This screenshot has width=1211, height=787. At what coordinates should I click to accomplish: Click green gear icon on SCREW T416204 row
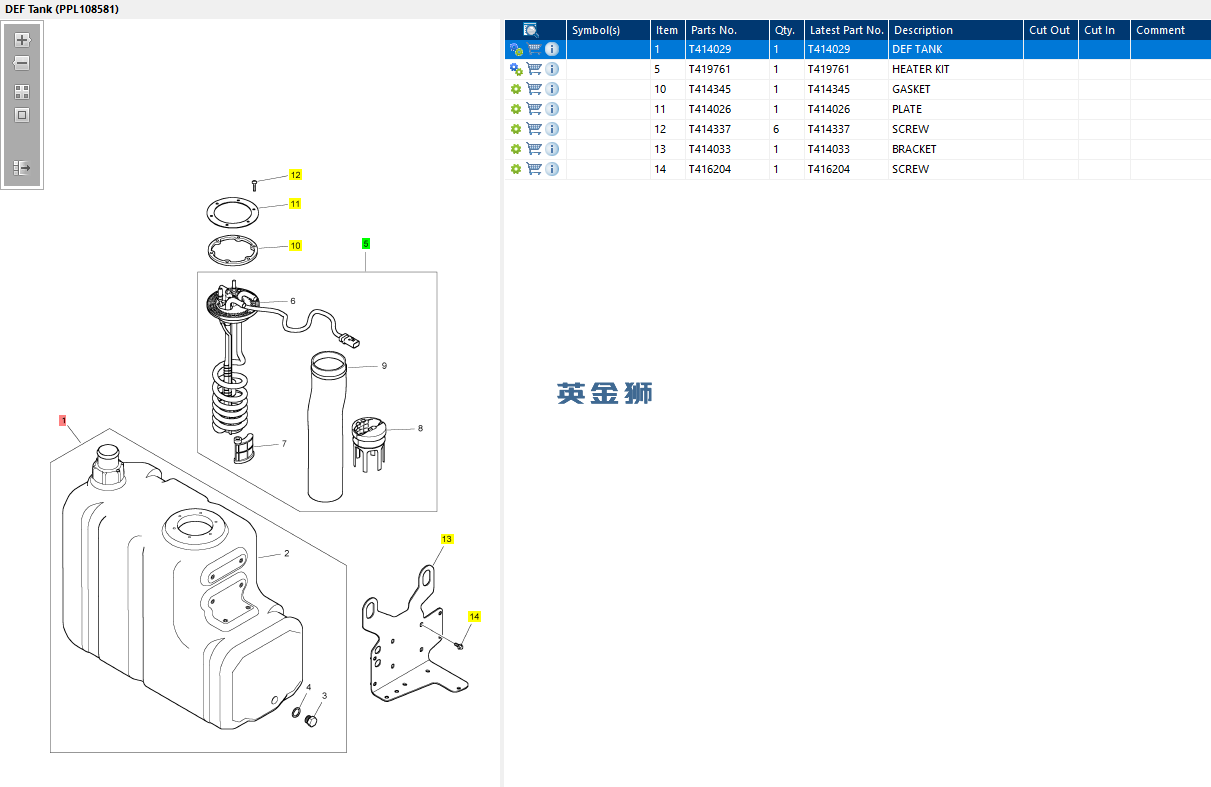pos(516,169)
